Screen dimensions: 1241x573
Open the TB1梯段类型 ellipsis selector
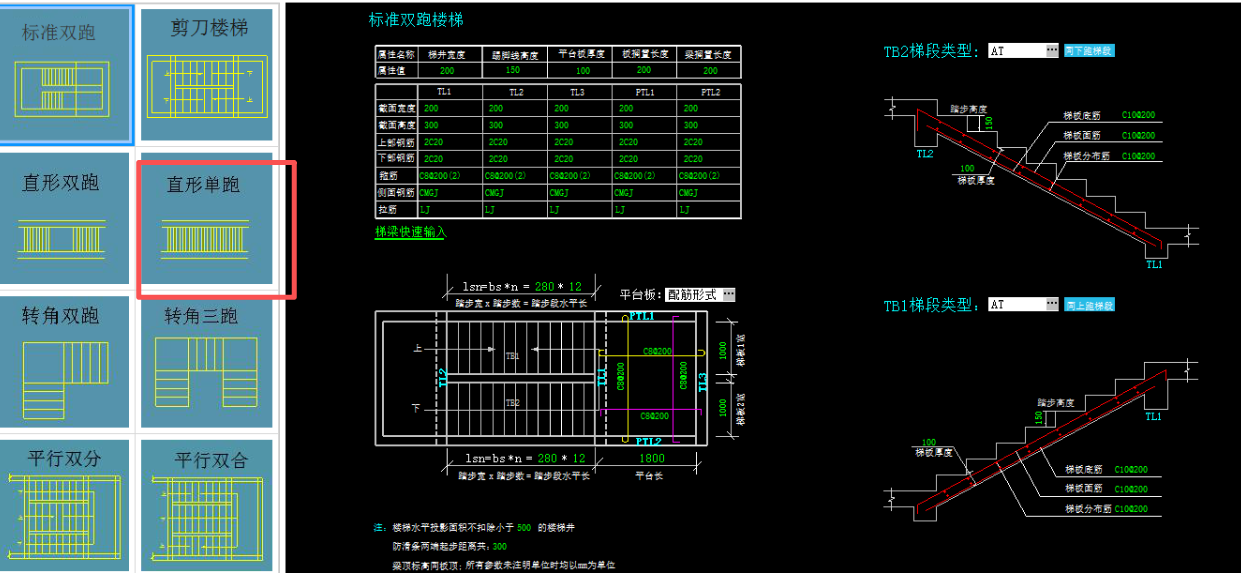point(1052,304)
